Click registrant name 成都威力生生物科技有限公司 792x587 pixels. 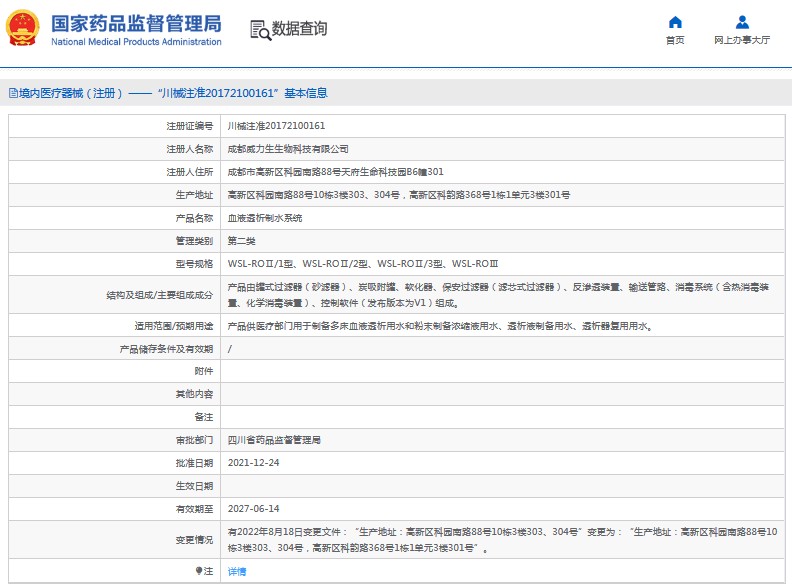pyautogui.click(x=288, y=149)
